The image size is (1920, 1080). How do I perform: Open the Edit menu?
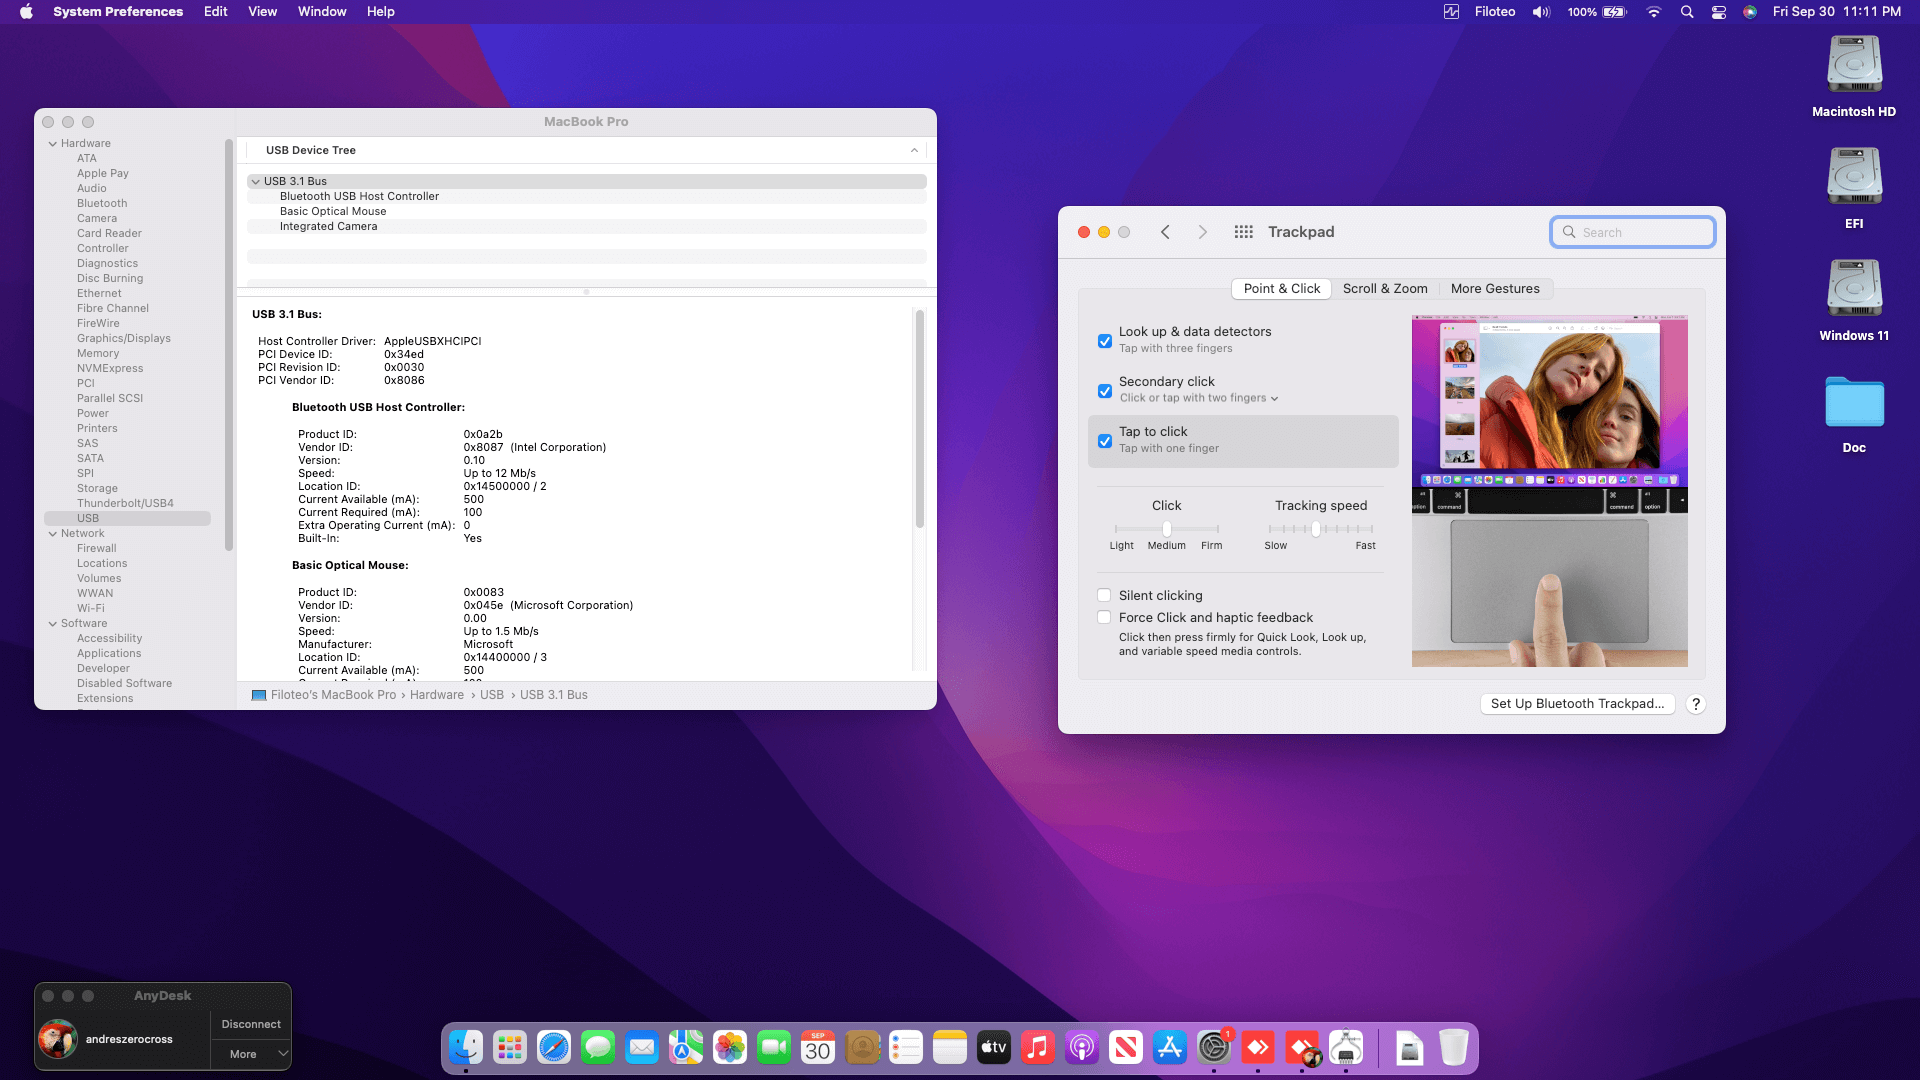(x=216, y=12)
